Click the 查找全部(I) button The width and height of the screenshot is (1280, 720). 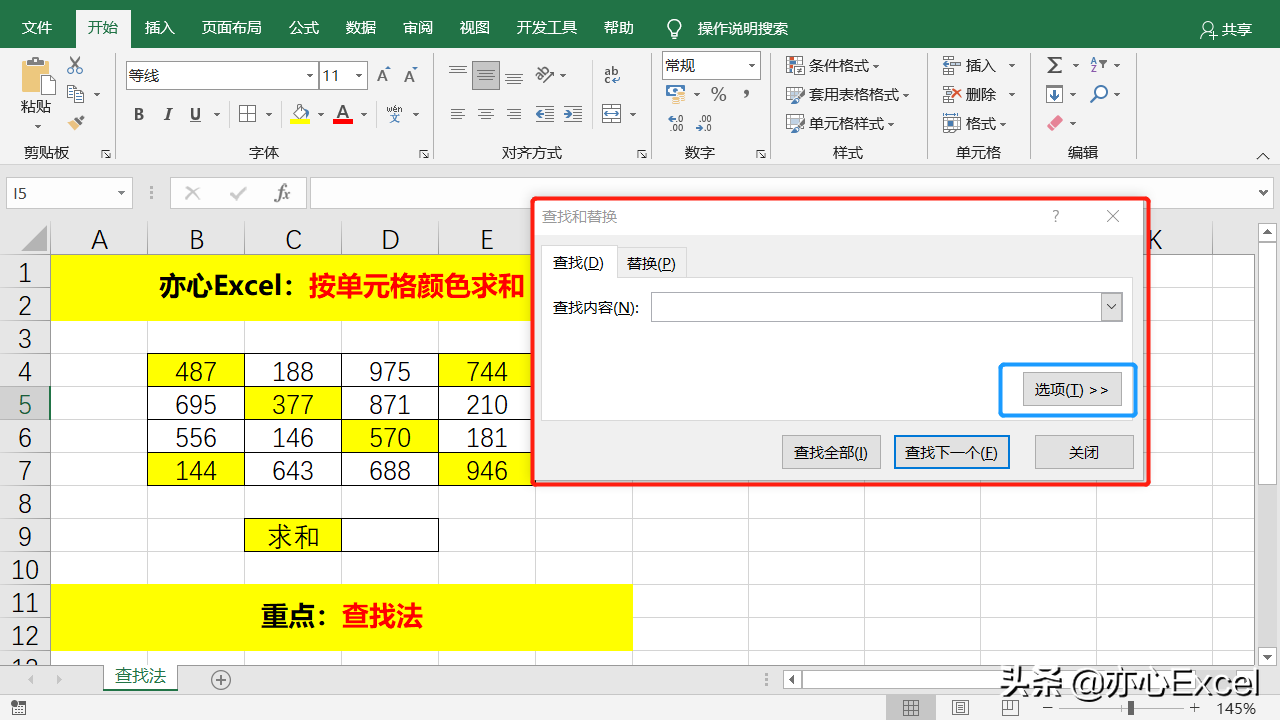(x=831, y=452)
